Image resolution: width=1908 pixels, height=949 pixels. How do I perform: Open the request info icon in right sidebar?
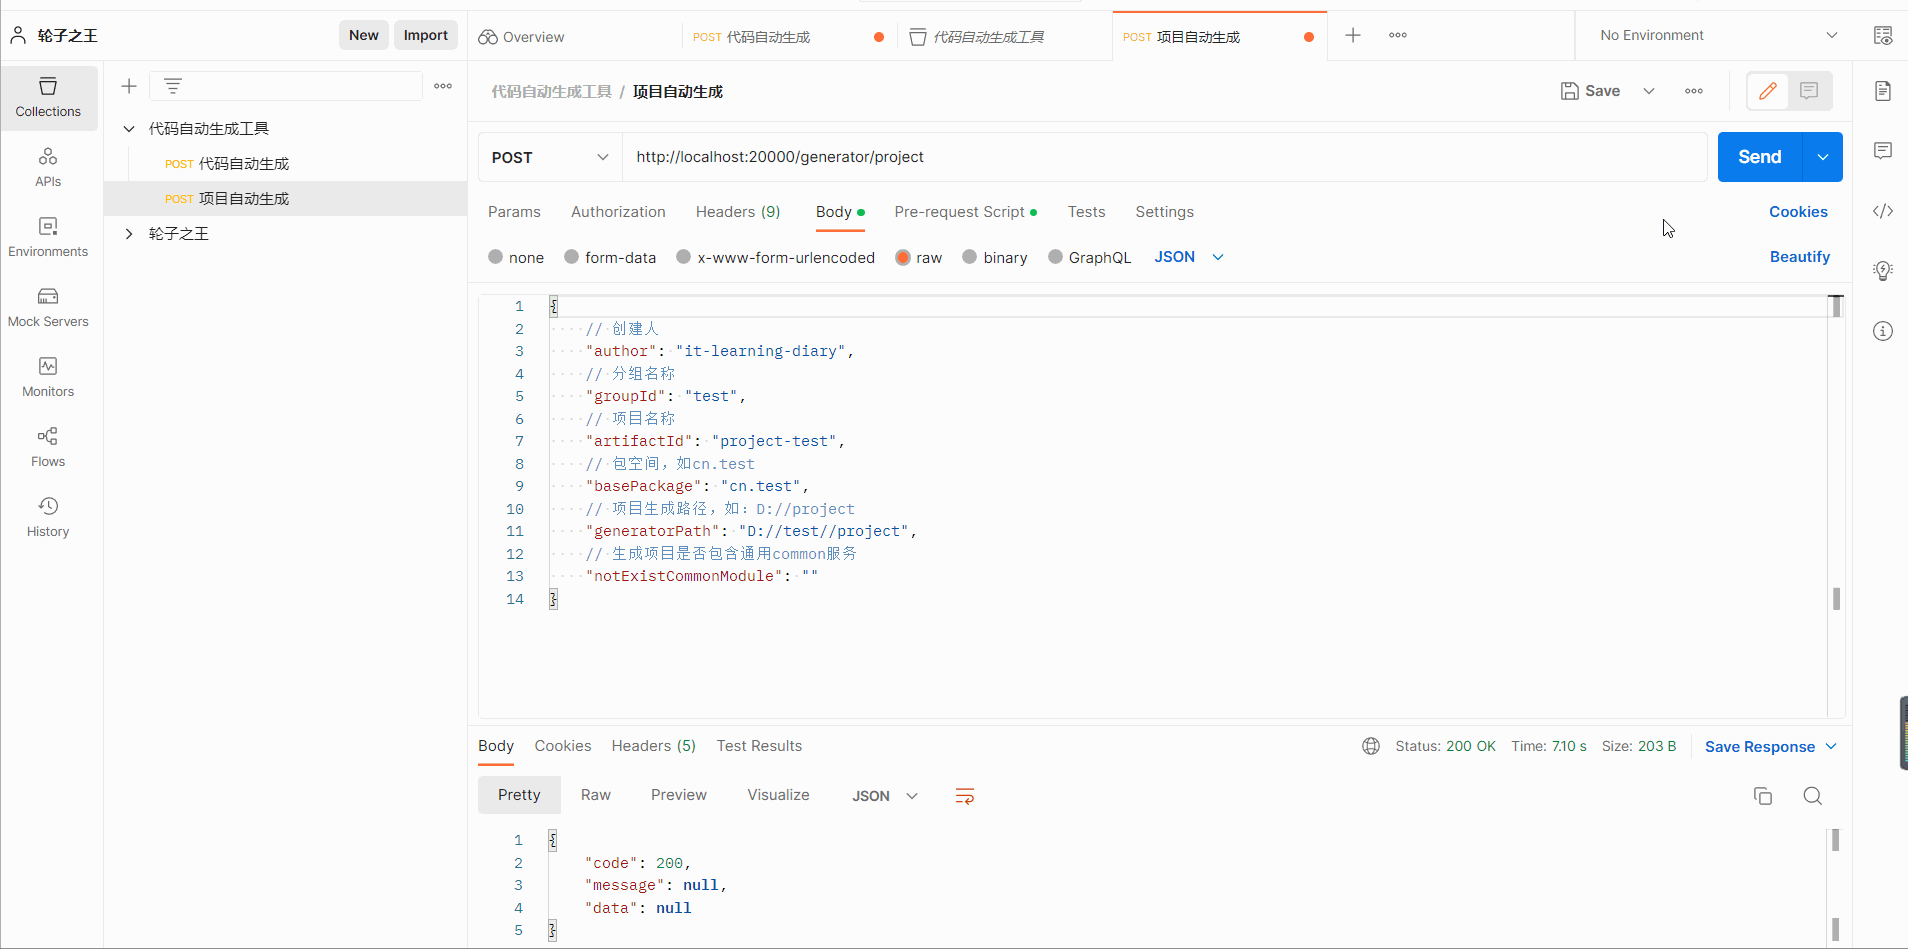[1883, 331]
